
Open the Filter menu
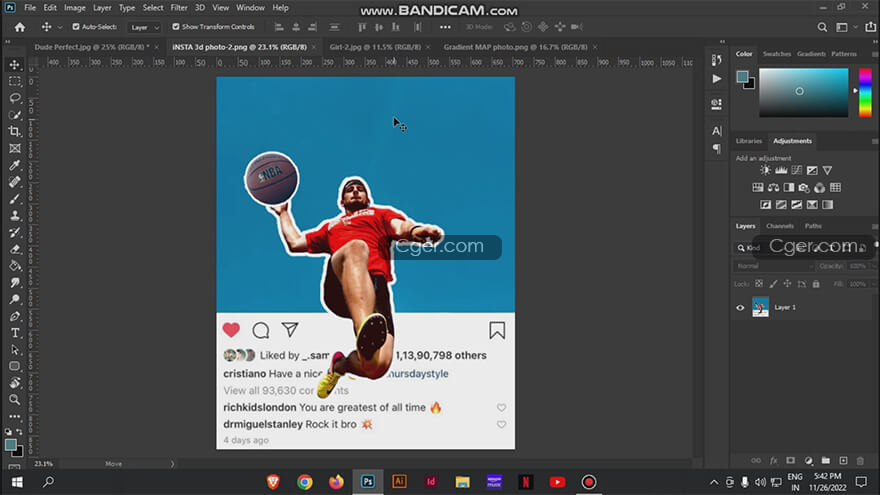(x=179, y=8)
